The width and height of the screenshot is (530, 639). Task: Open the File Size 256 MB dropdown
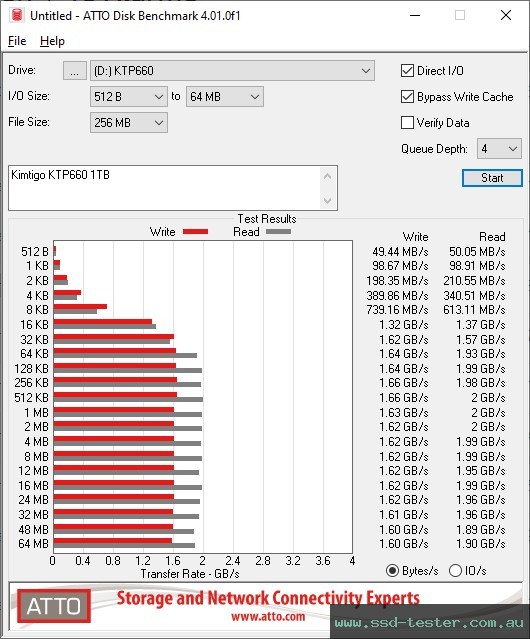(x=129, y=123)
